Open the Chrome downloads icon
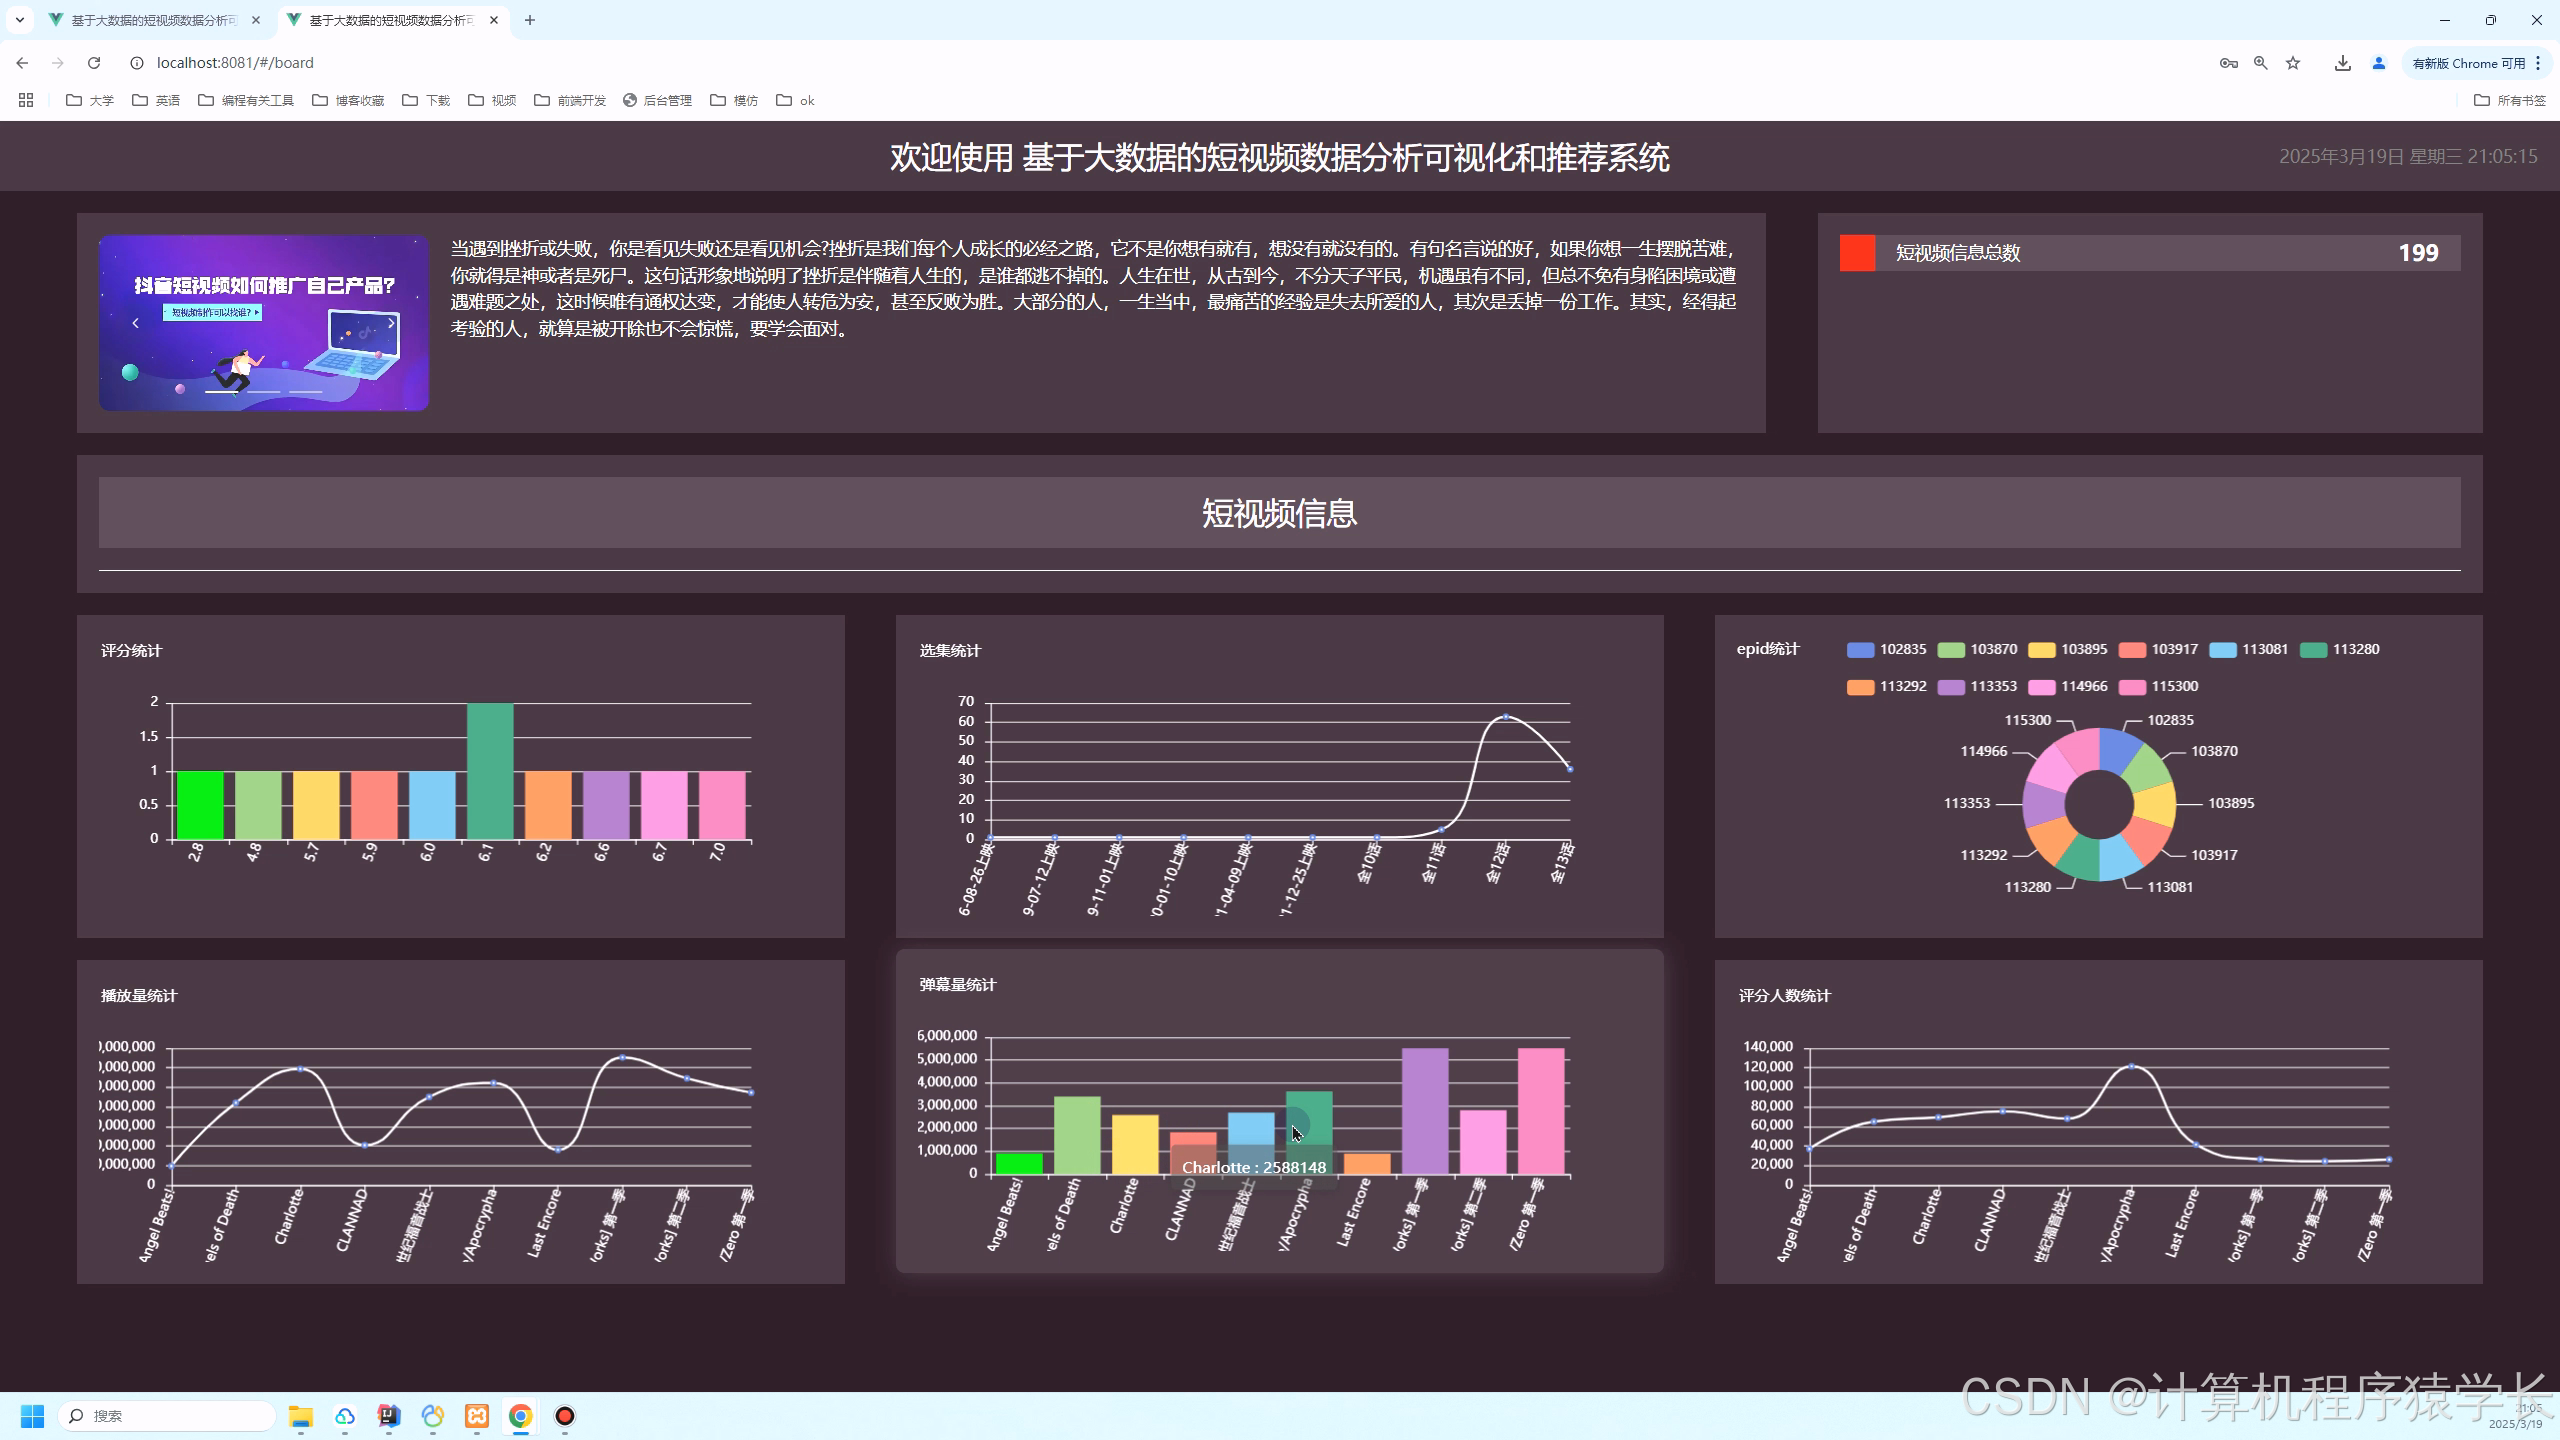Screen dimensions: 2560x1440 2343,63
